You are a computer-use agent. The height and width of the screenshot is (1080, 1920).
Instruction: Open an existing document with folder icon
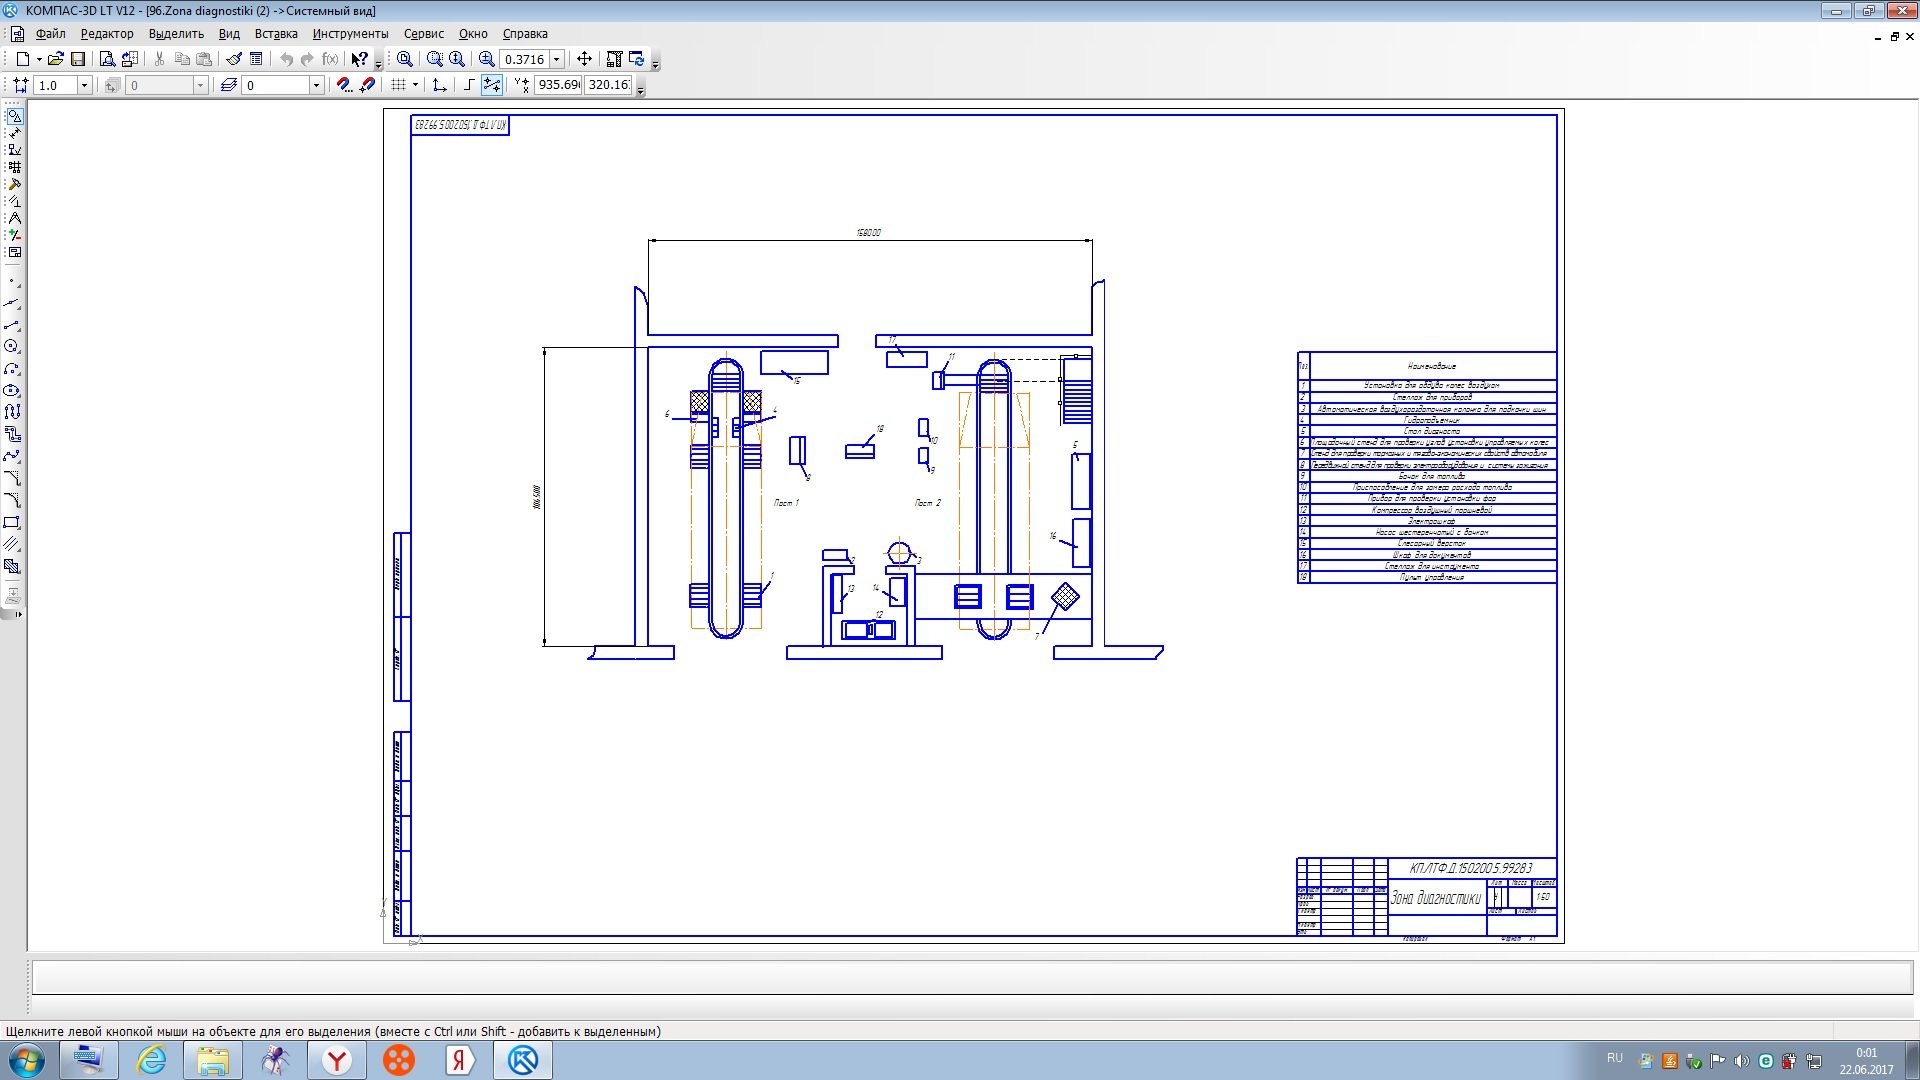(55, 59)
